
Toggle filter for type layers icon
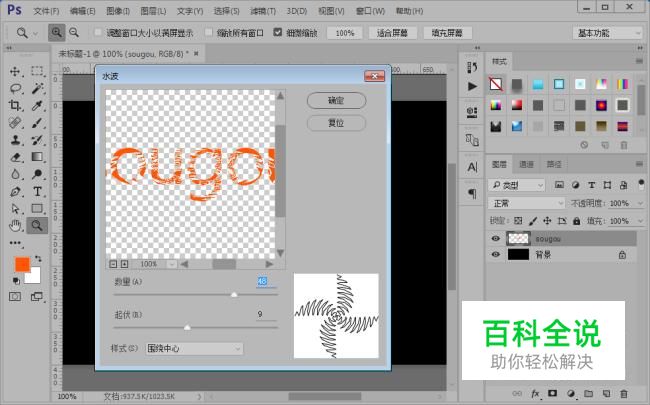[591, 185]
